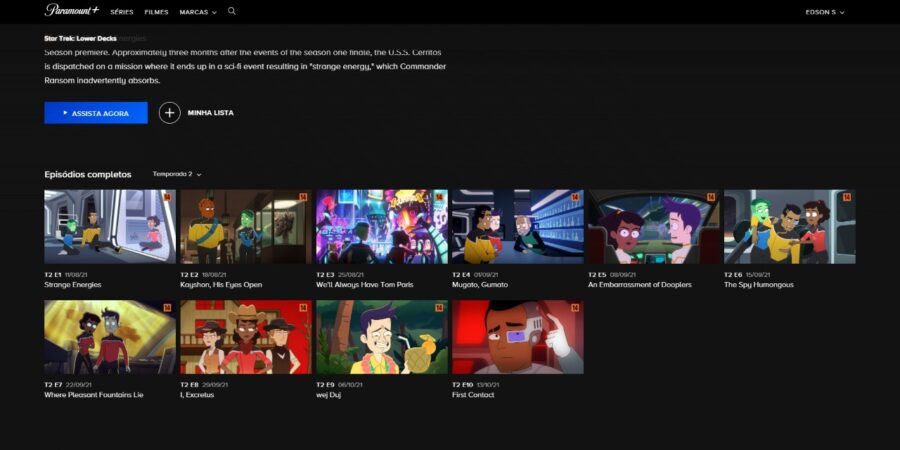Expand the Marcas dropdown menu

click(x=198, y=12)
